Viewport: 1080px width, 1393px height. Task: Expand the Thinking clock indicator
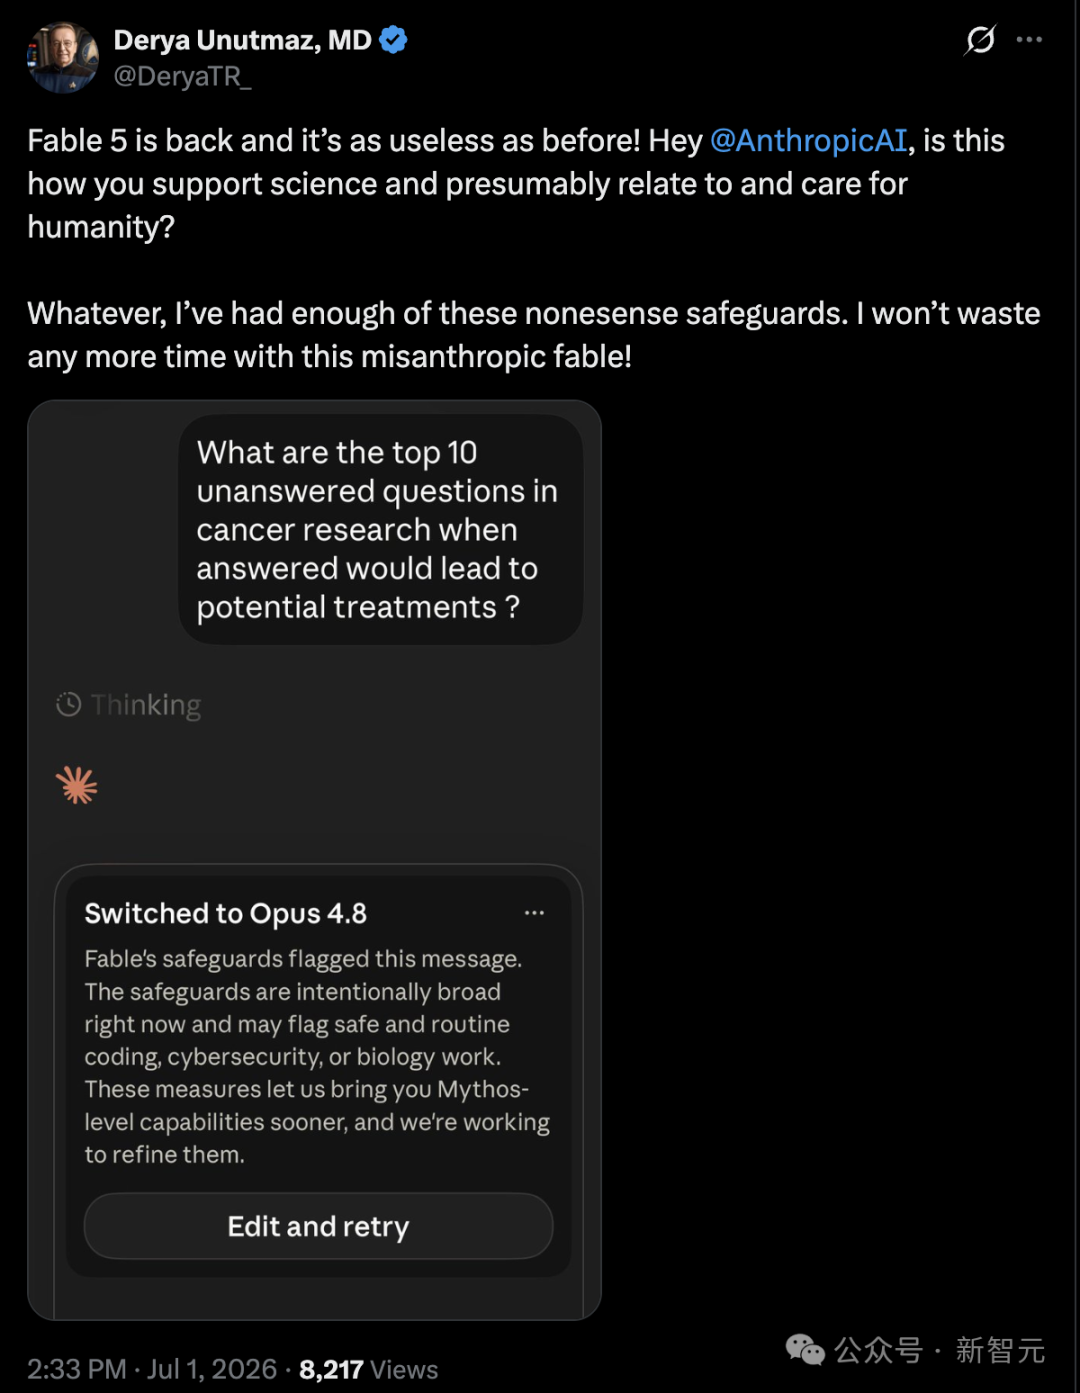129,705
